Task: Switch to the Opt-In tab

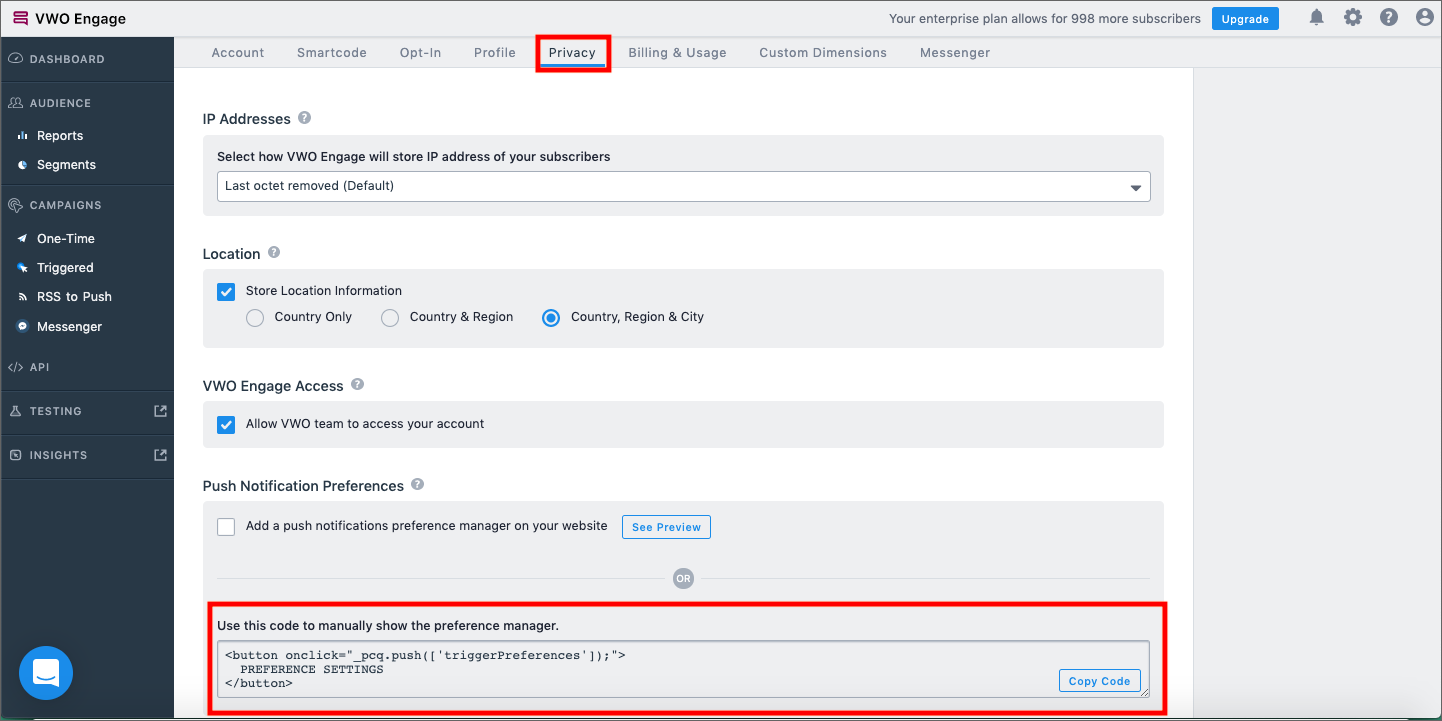Action: coord(421,52)
